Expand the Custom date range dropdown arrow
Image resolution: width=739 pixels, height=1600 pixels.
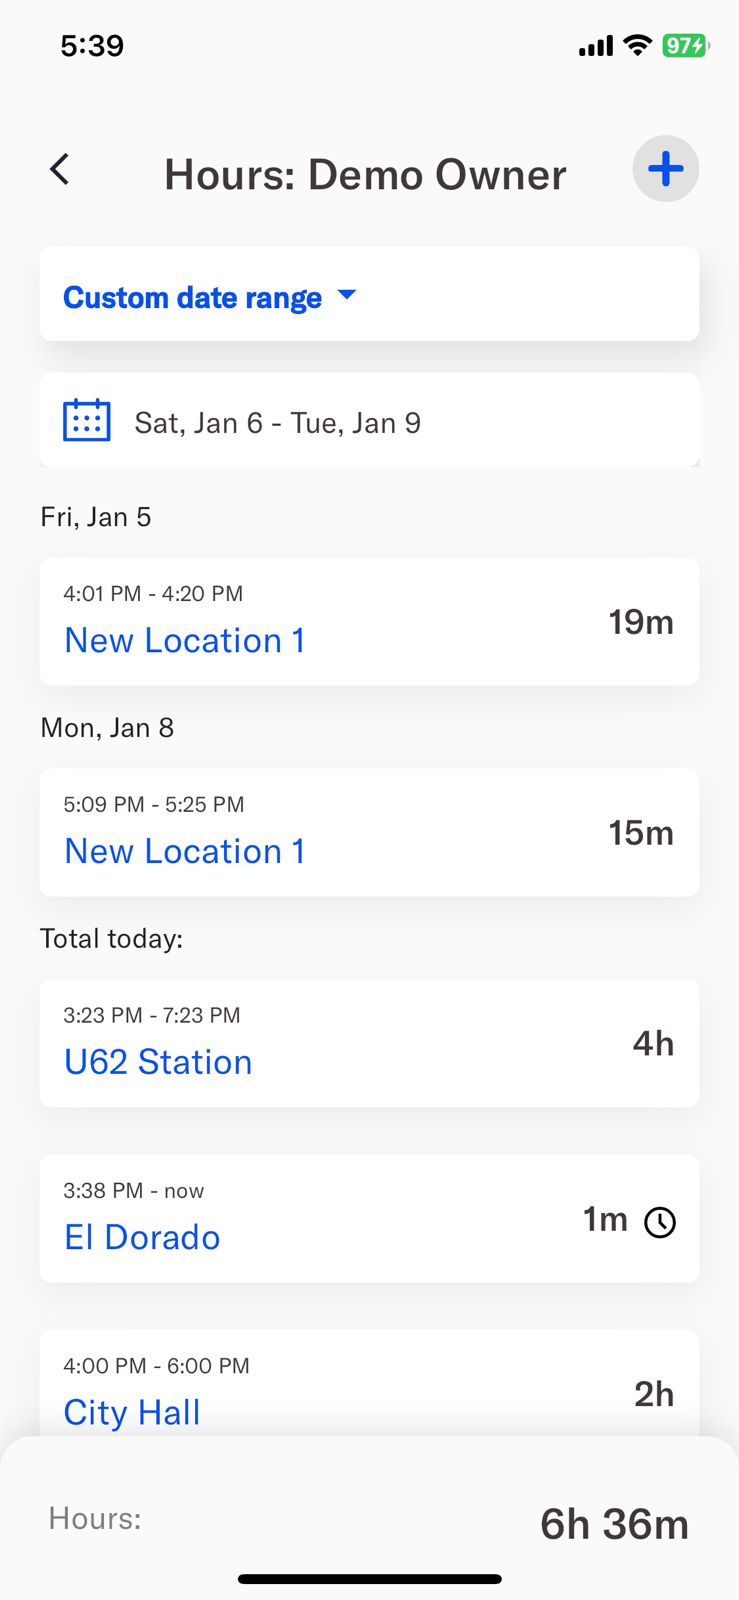pyautogui.click(x=347, y=296)
